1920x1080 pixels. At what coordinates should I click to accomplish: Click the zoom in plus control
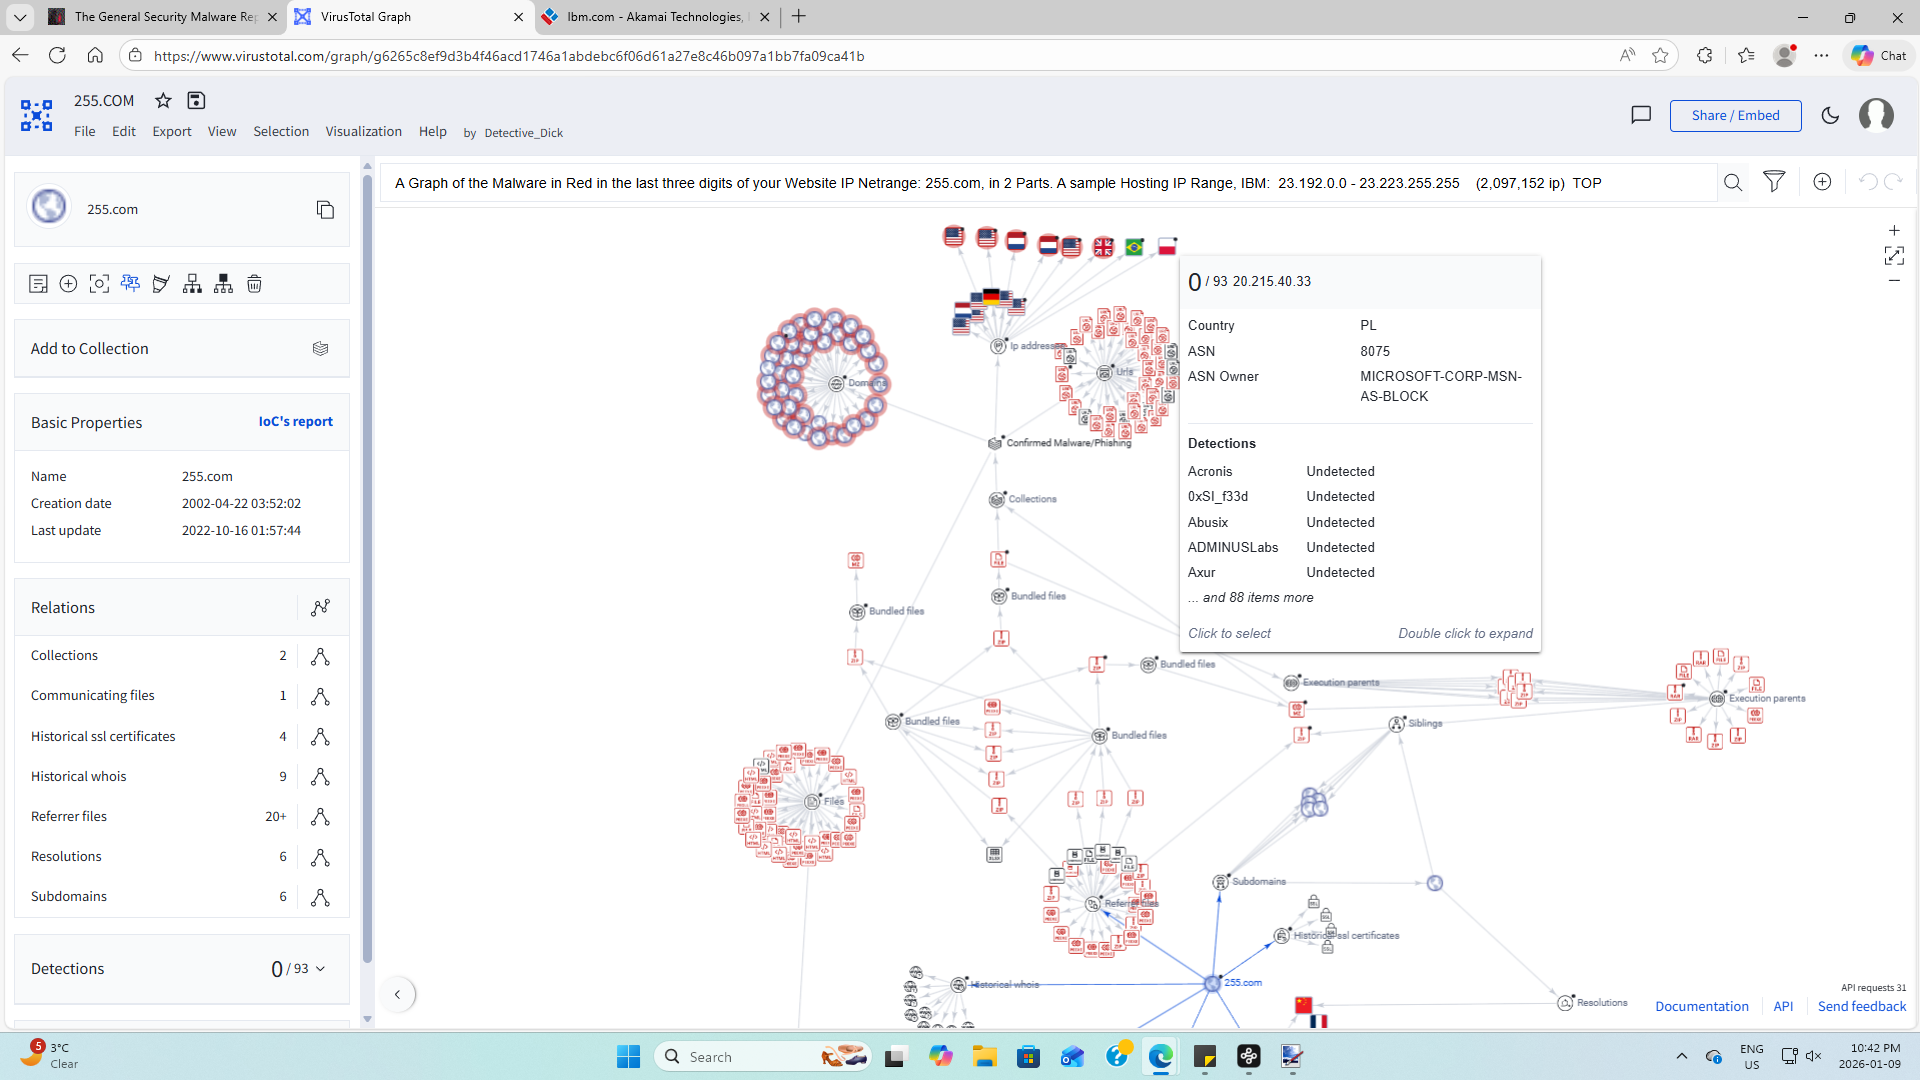[x=1894, y=230]
